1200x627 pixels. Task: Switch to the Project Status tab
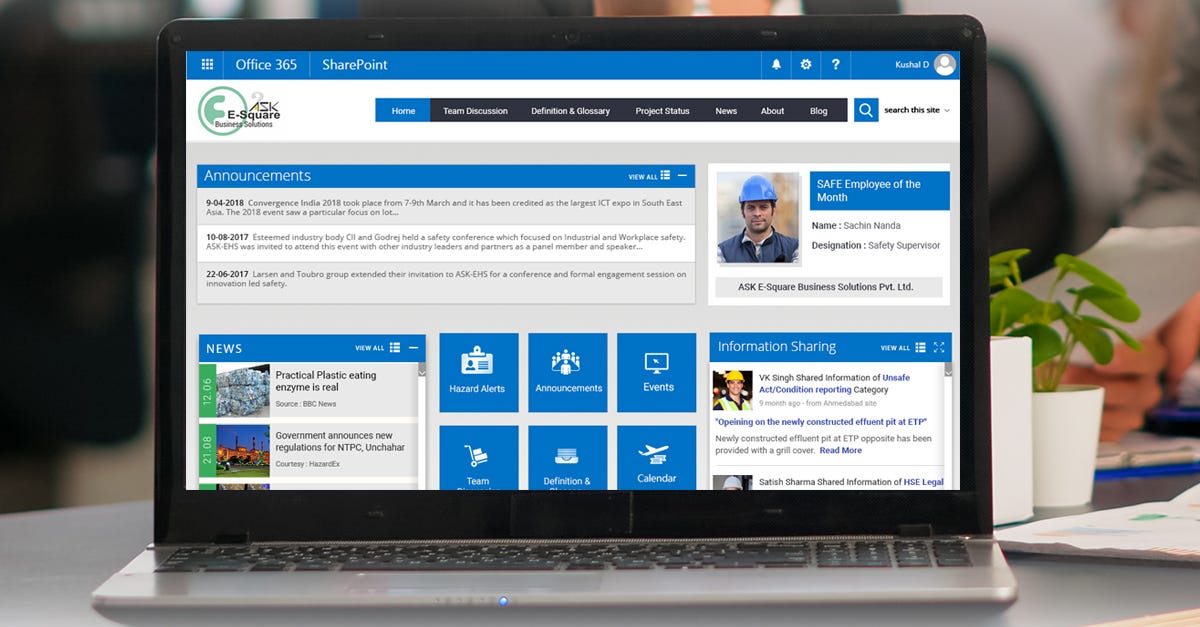(662, 110)
